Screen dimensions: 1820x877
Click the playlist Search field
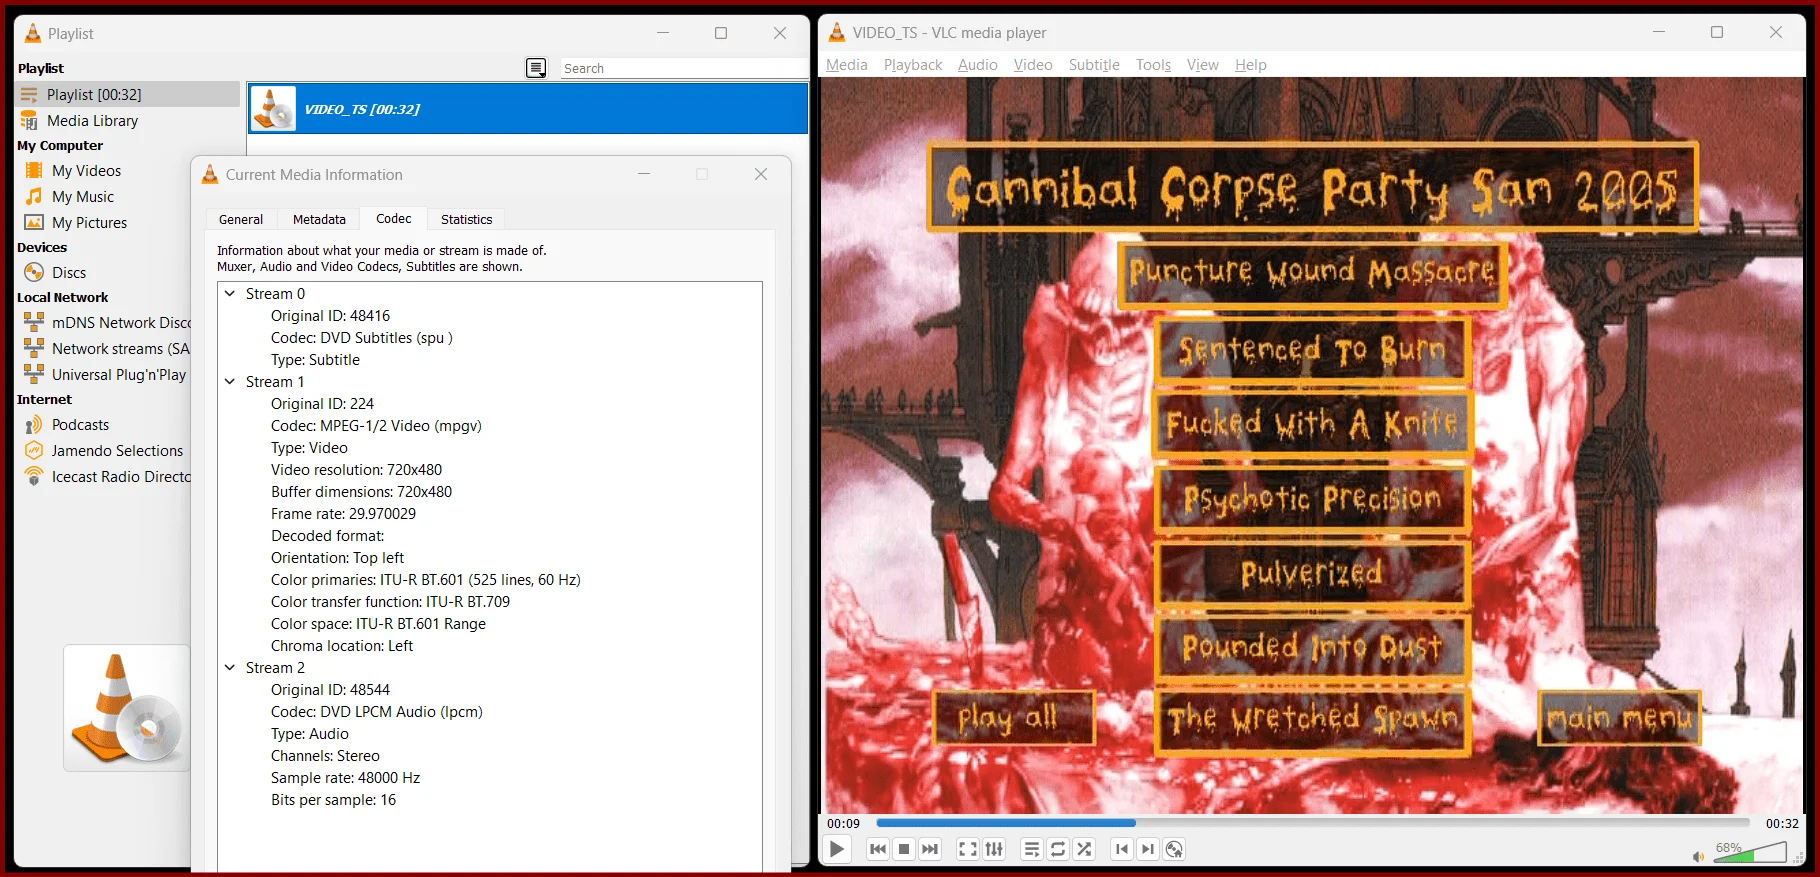coord(683,68)
